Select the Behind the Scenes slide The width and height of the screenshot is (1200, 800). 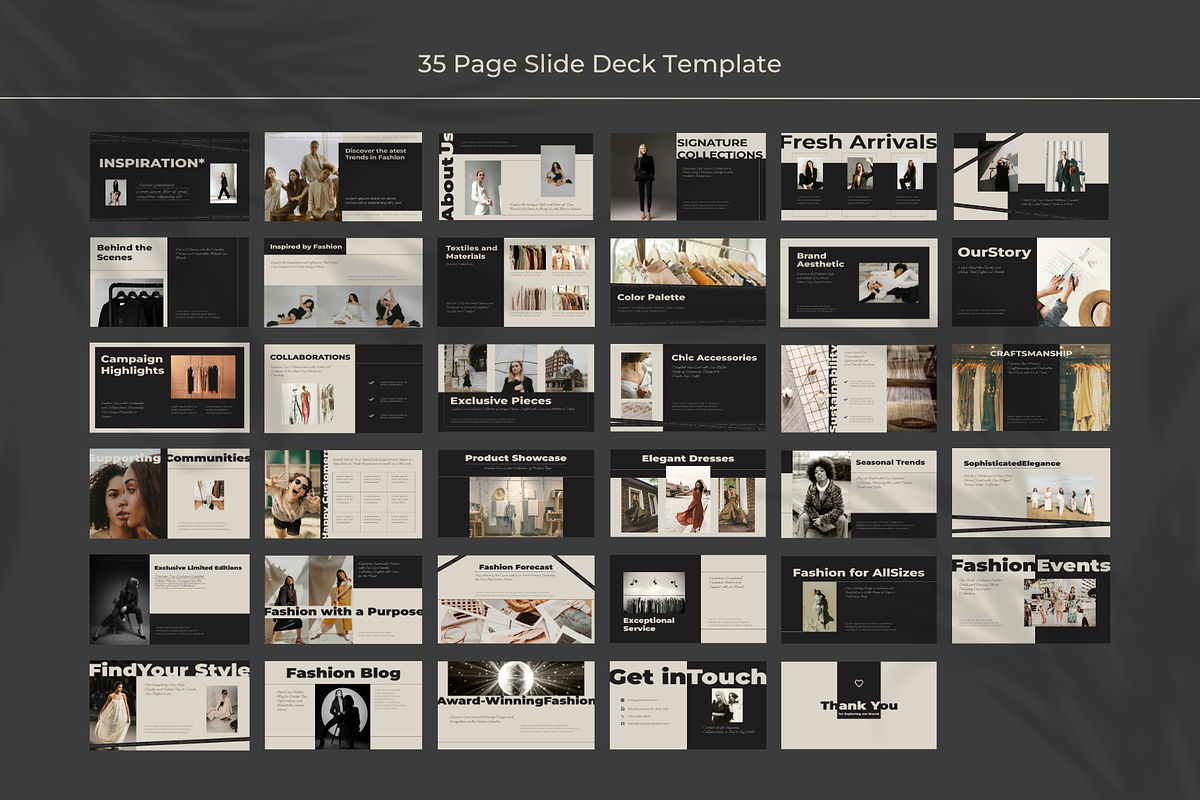coord(169,282)
